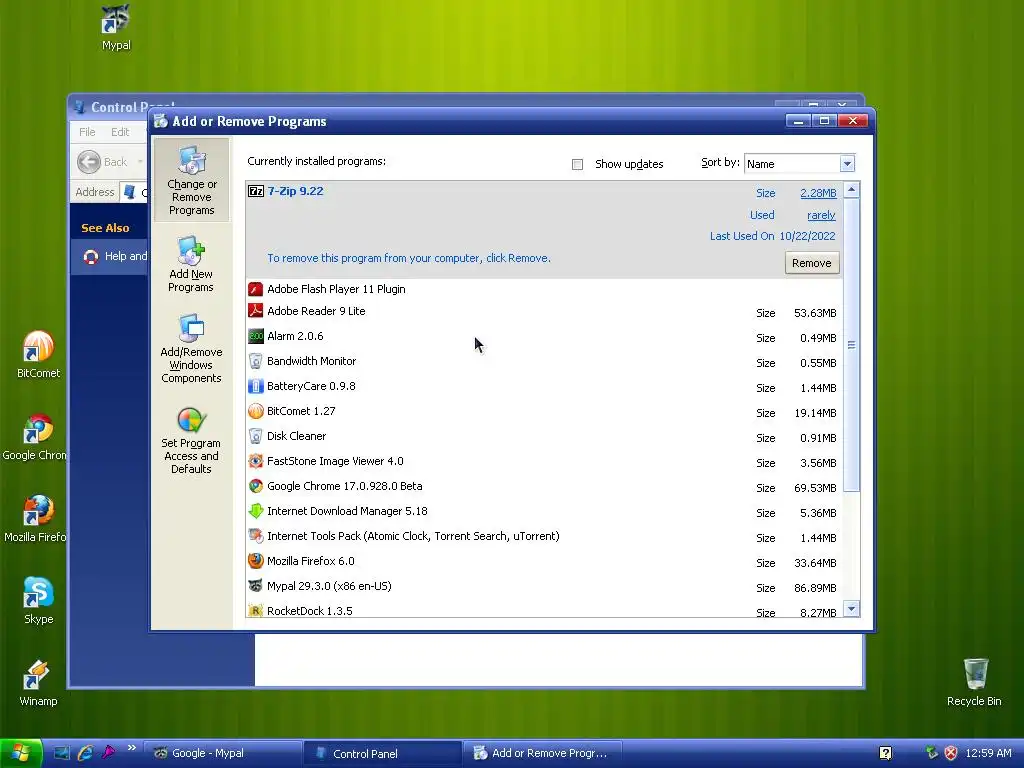Click the Google Chrome 17.0.928.0 Beta icon

256,486
